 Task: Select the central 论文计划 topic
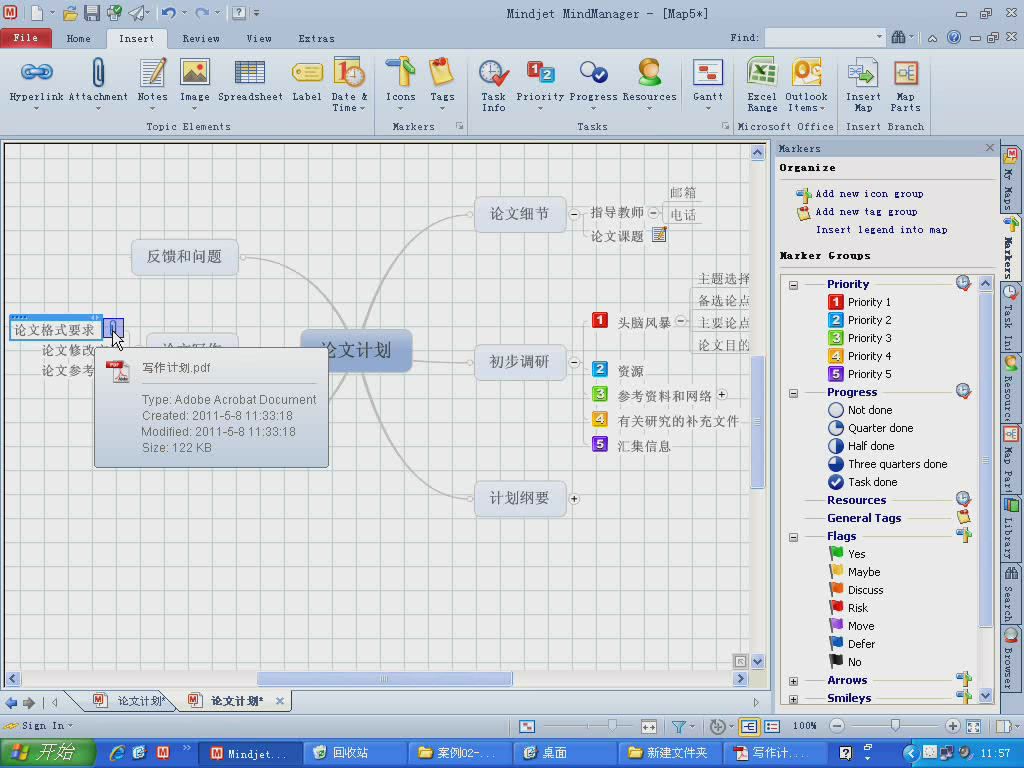tap(356, 350)
